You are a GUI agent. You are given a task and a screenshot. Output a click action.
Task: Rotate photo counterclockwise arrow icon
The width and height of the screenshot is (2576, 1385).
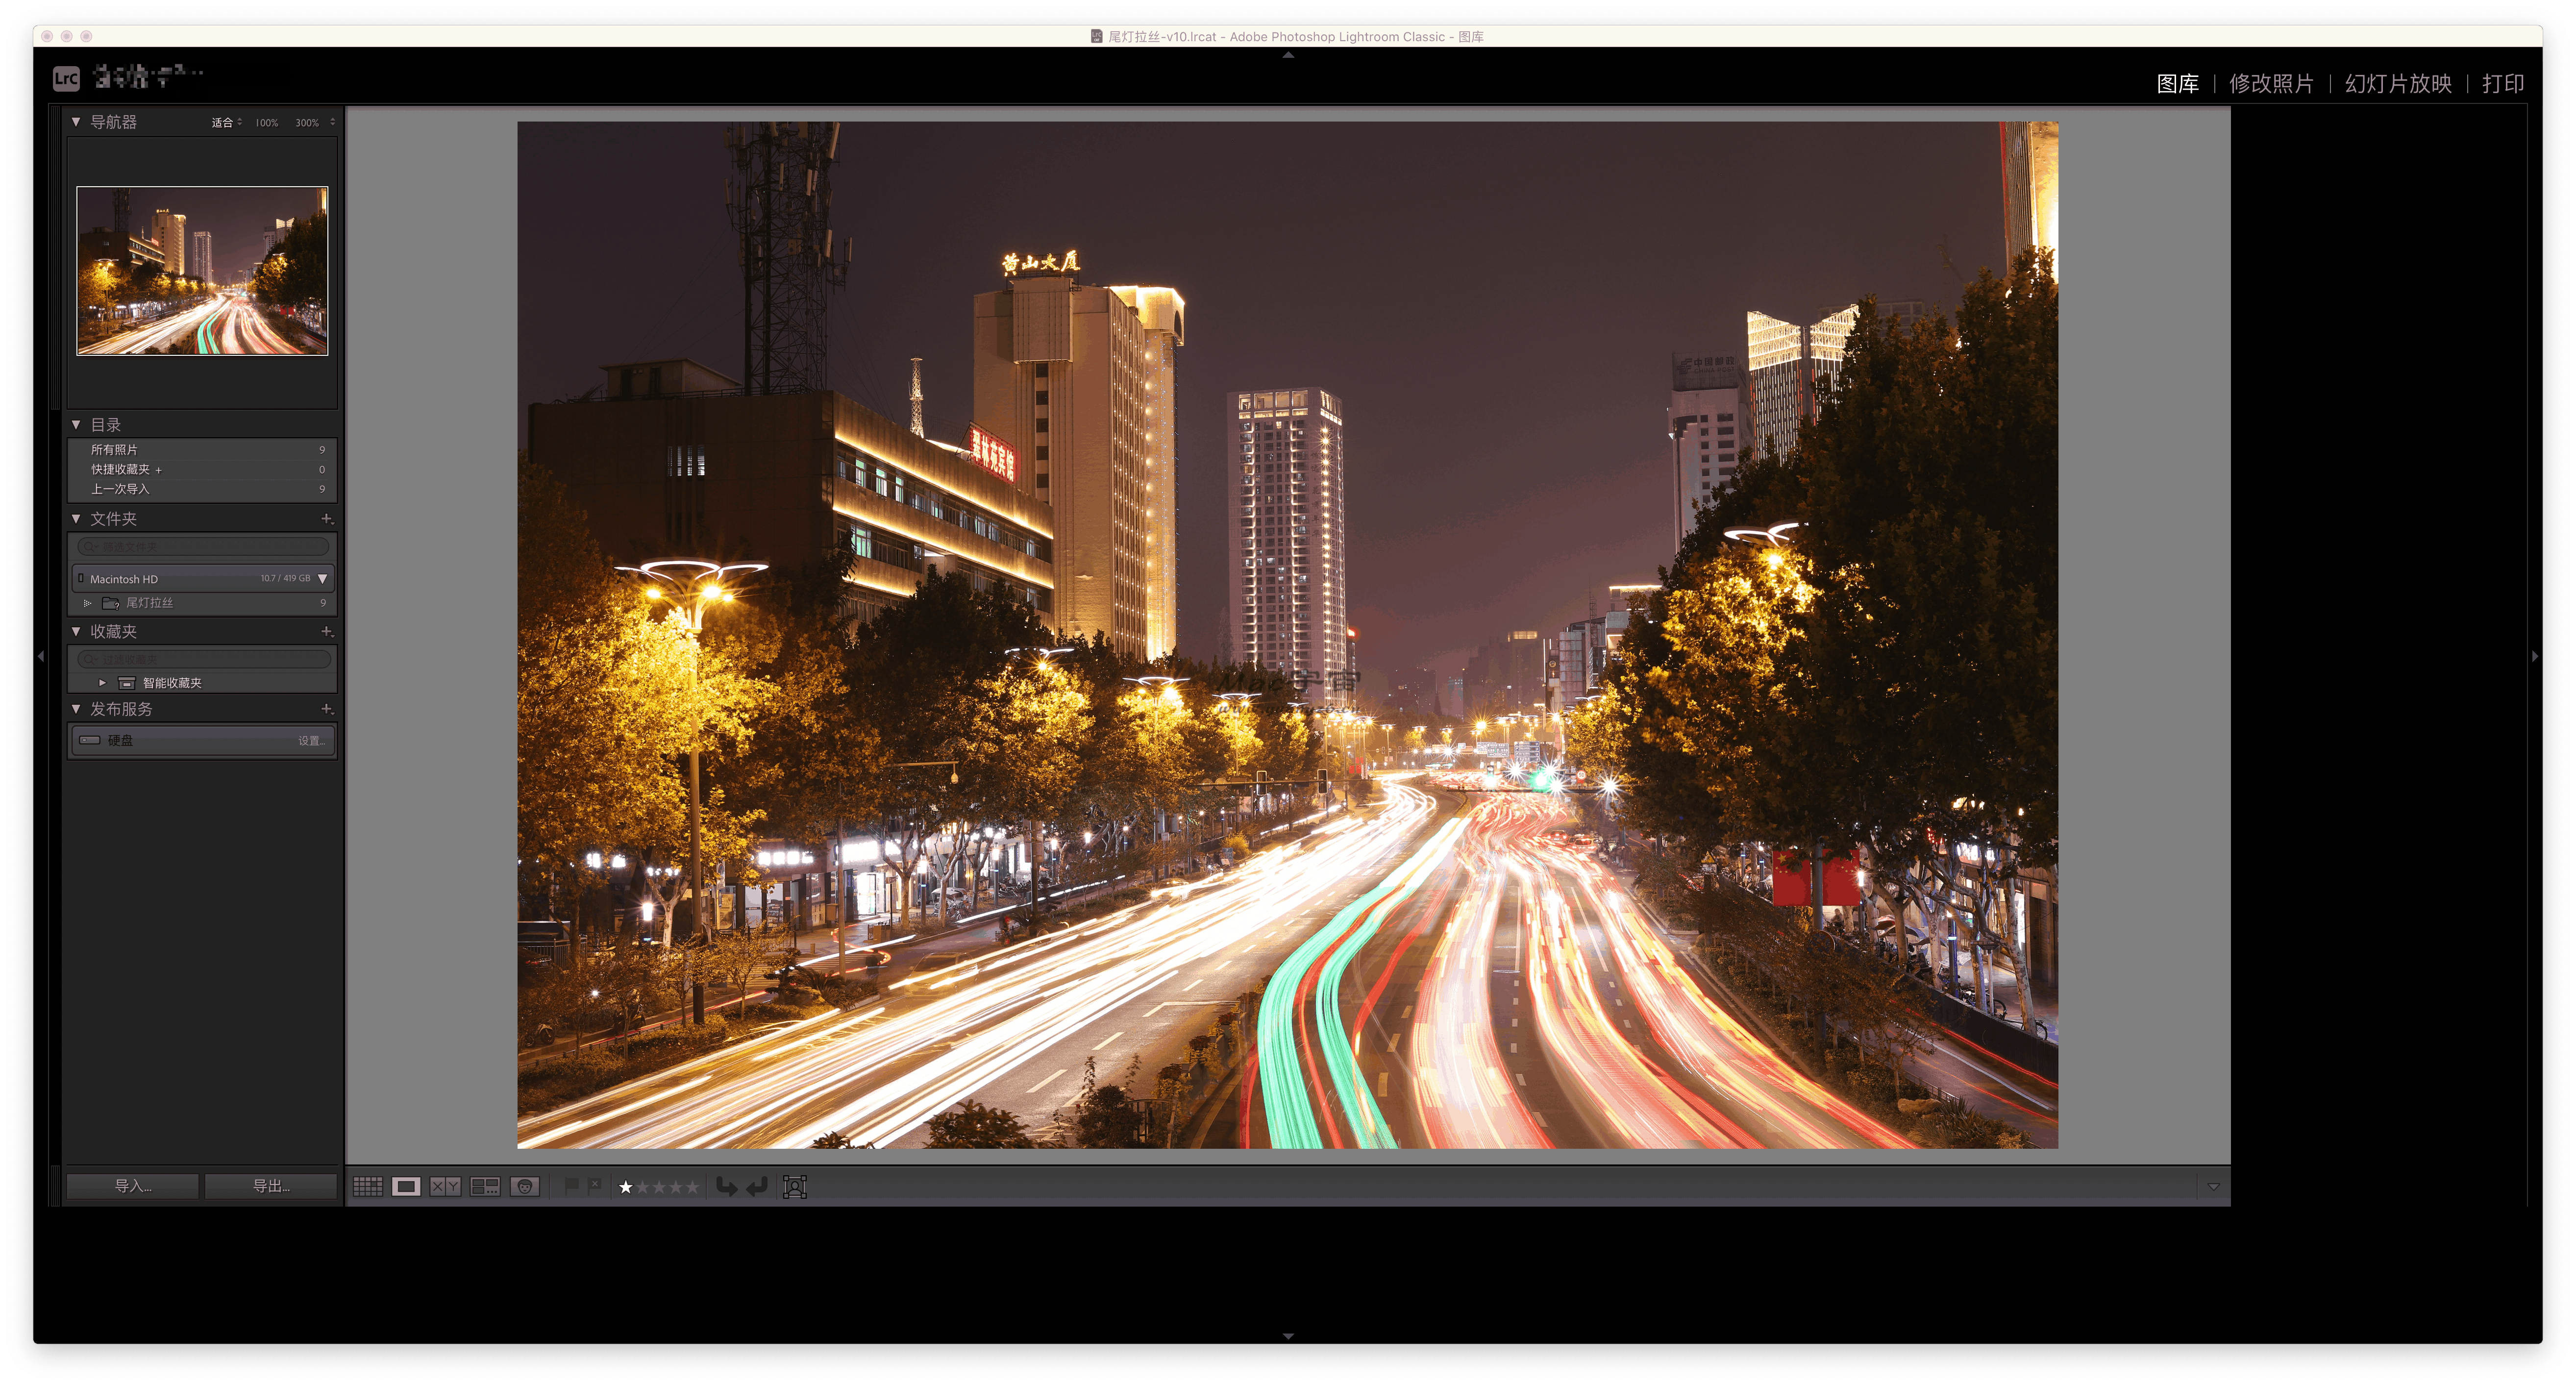click(x=727, y=1187)
